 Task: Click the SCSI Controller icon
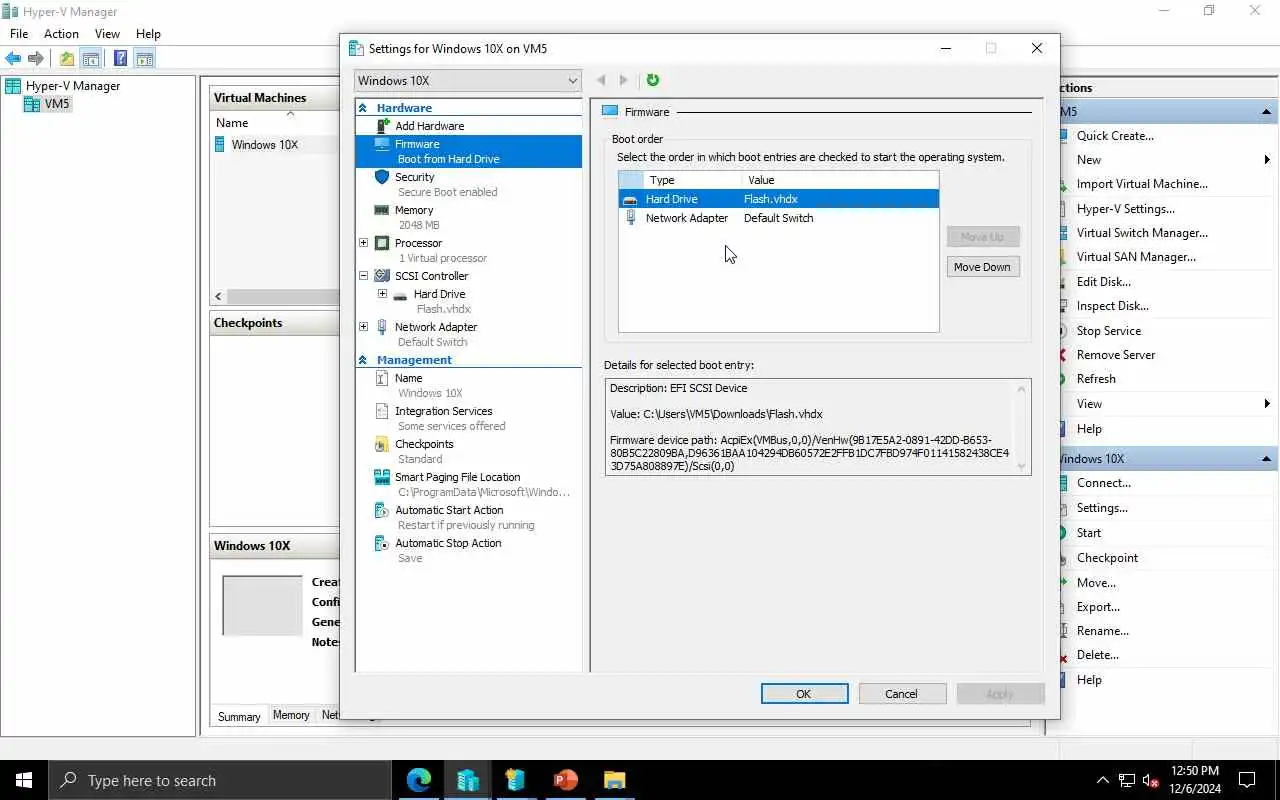pyautogui.click(x=382, y=276)
